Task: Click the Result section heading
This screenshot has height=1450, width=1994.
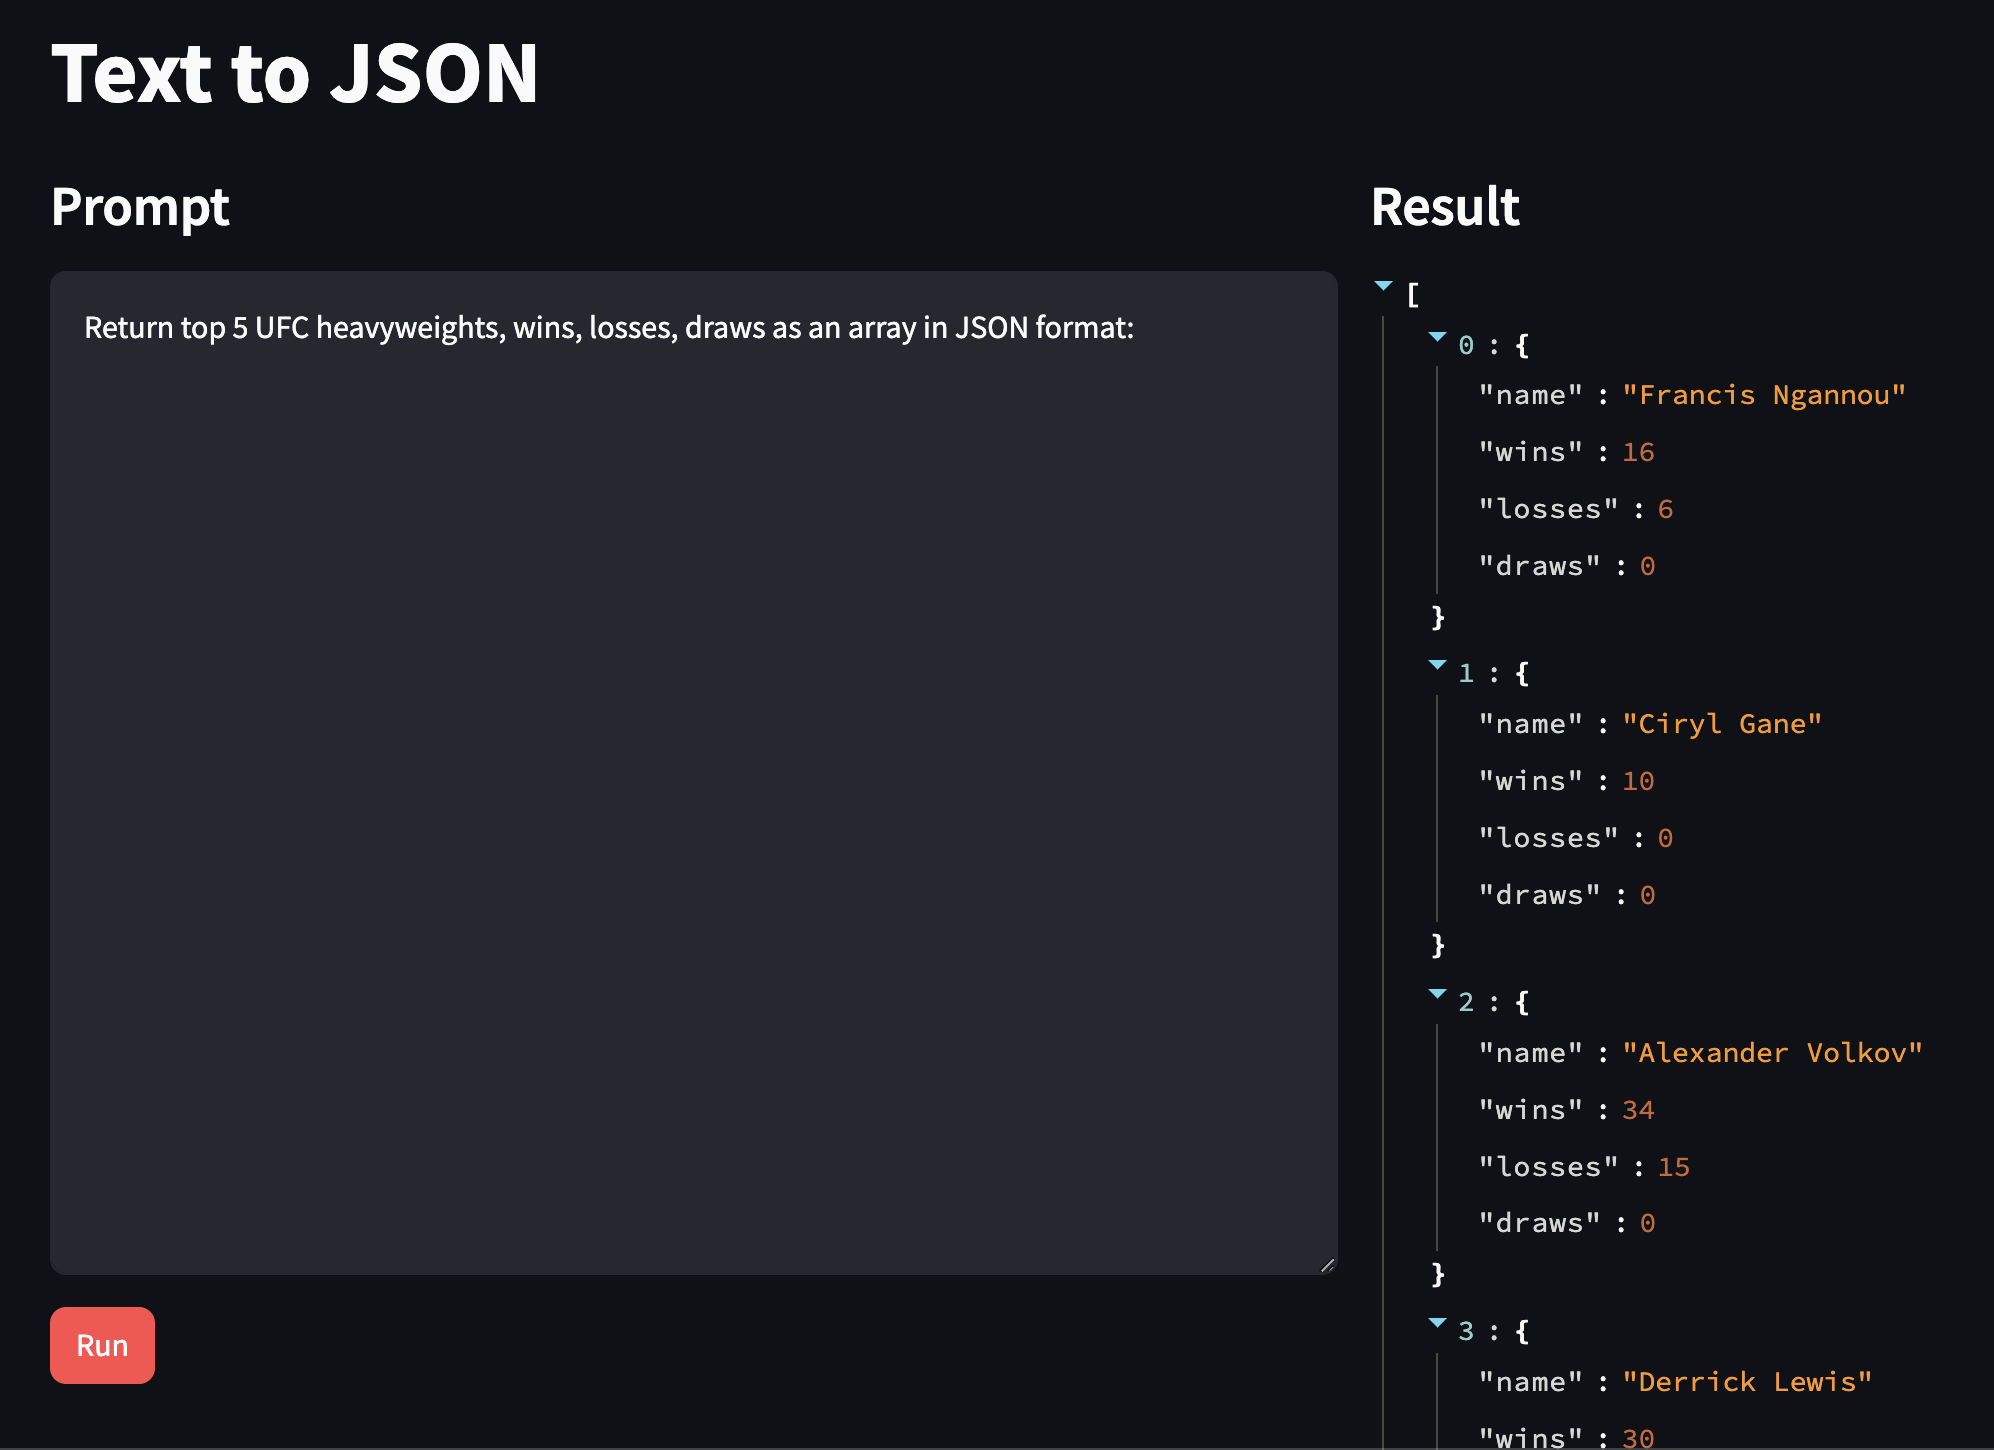Action: (1445, 208)
